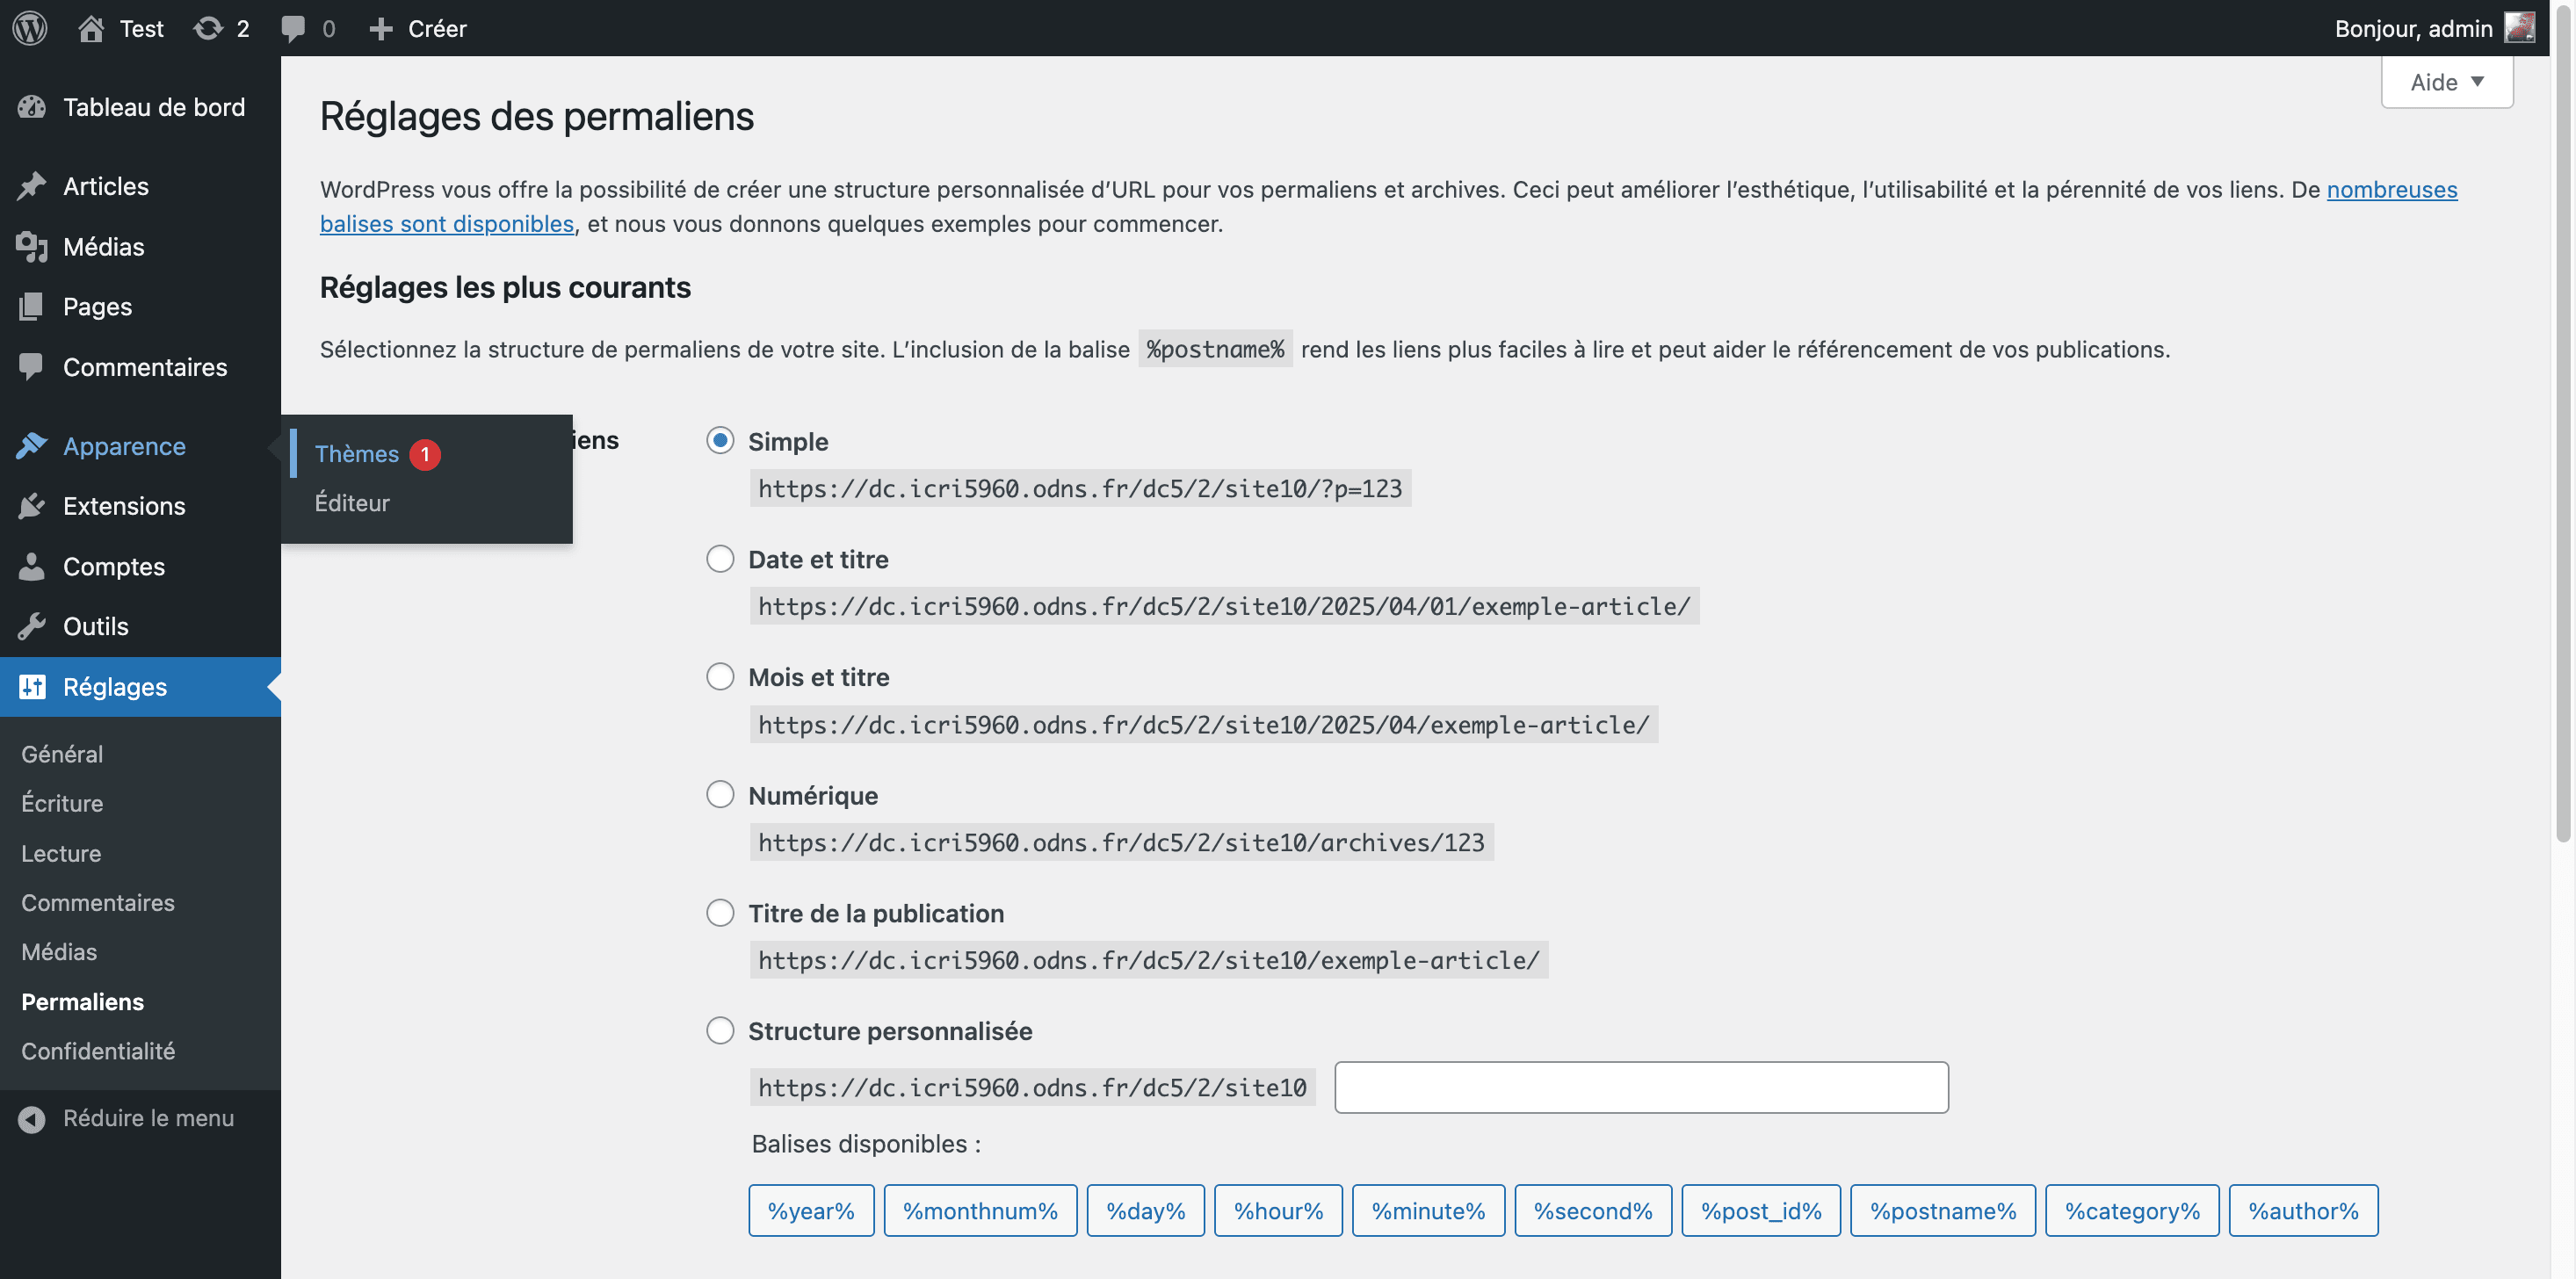
Task: Select the Simple permalink radio button
Action: point(720,441)
